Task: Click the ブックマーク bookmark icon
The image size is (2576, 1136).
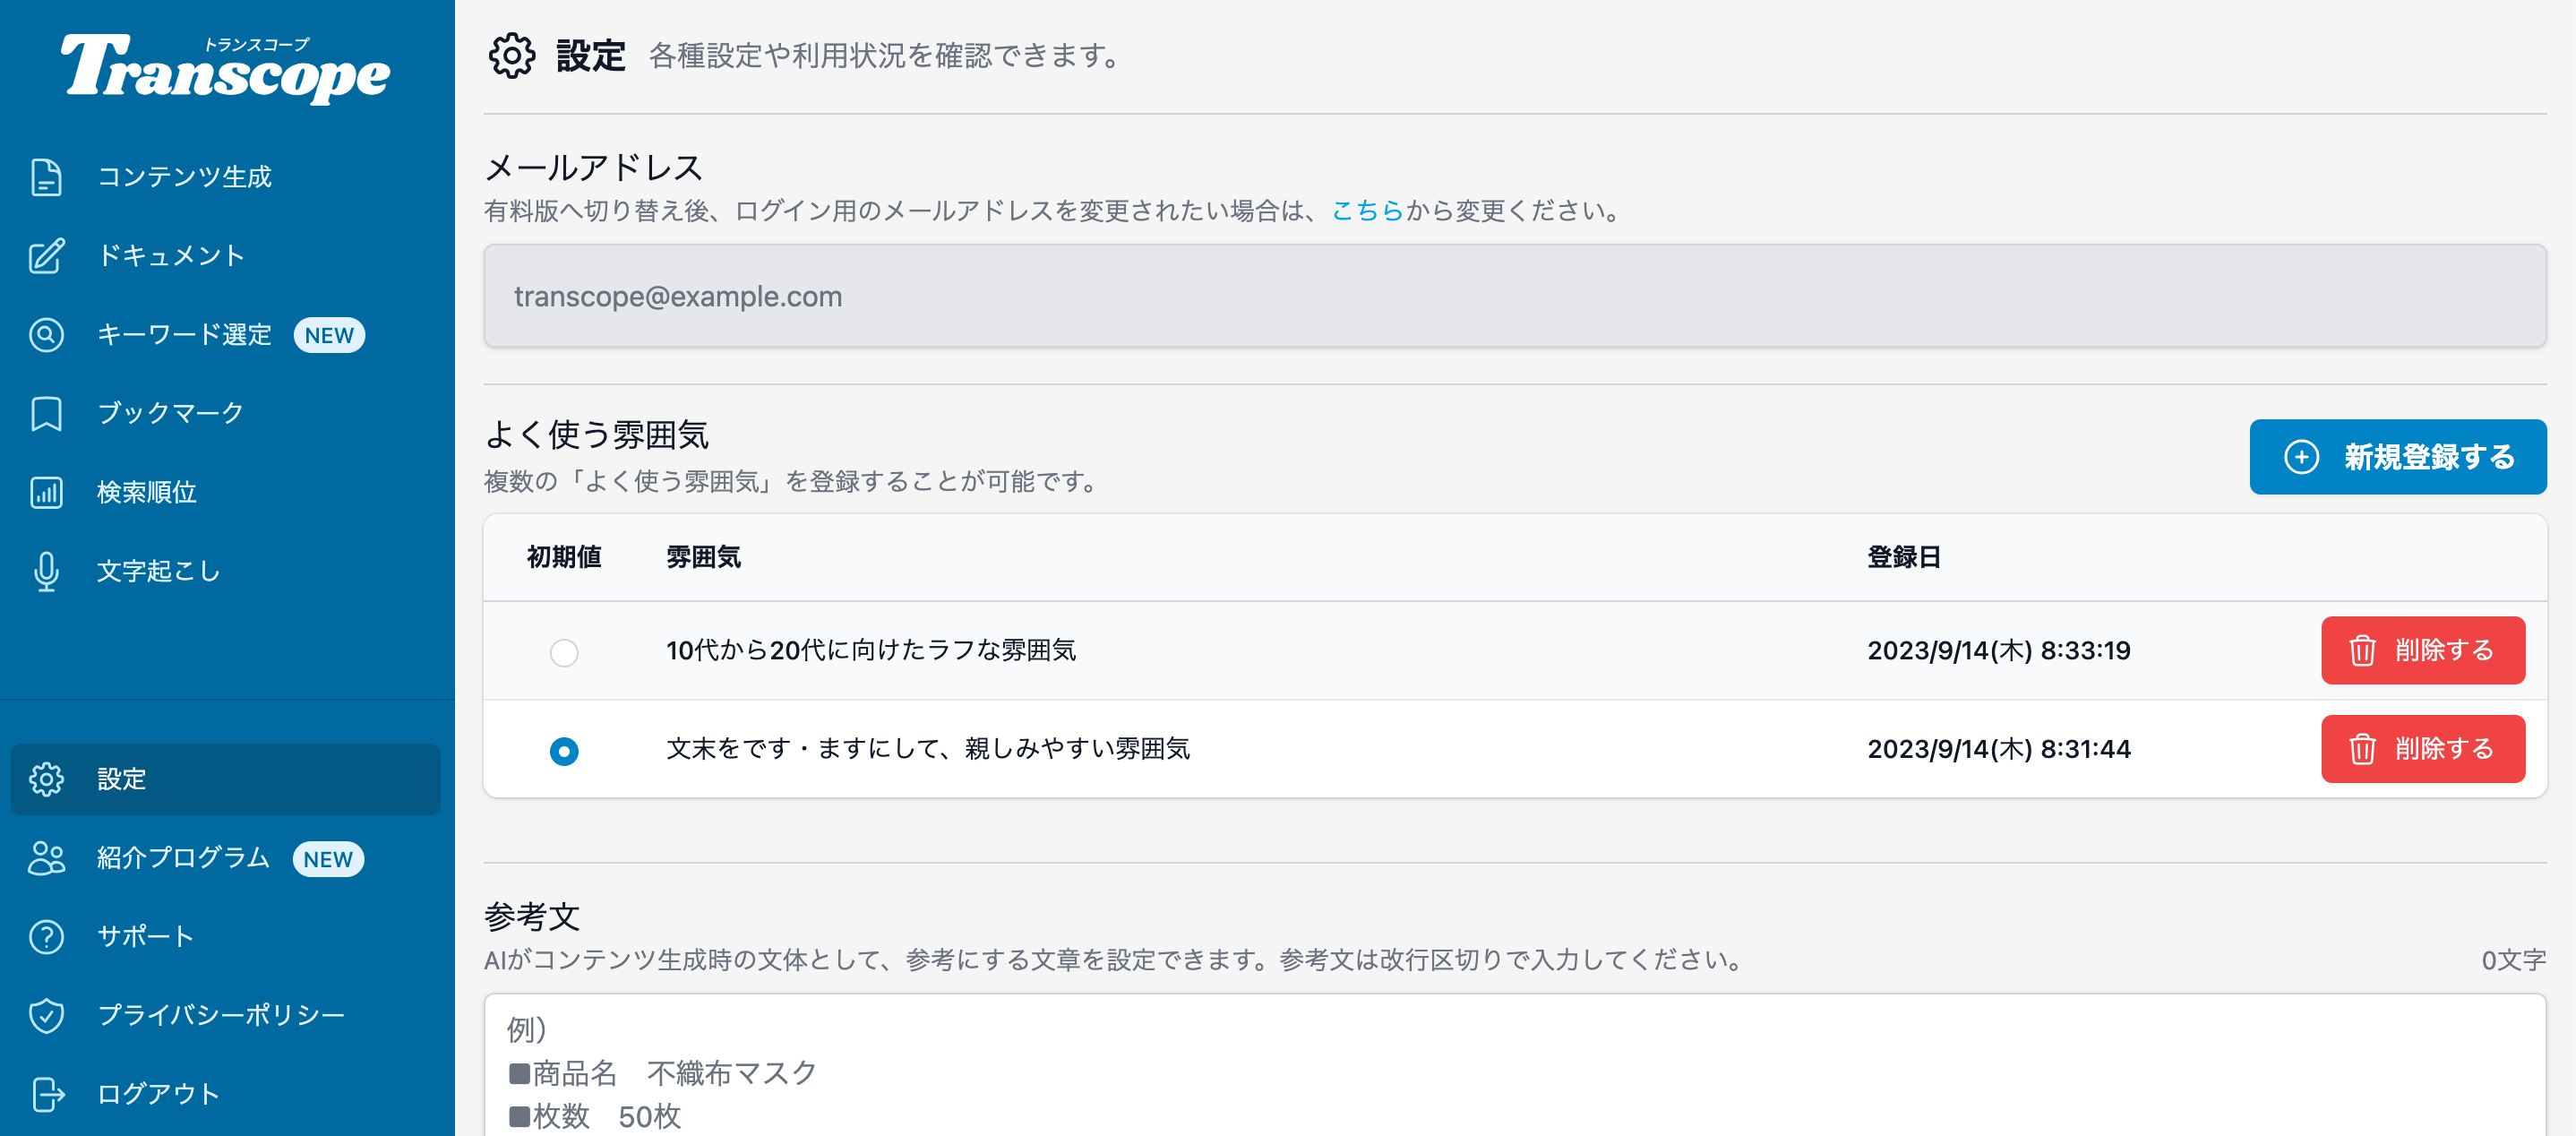Action: coord(46,414)
